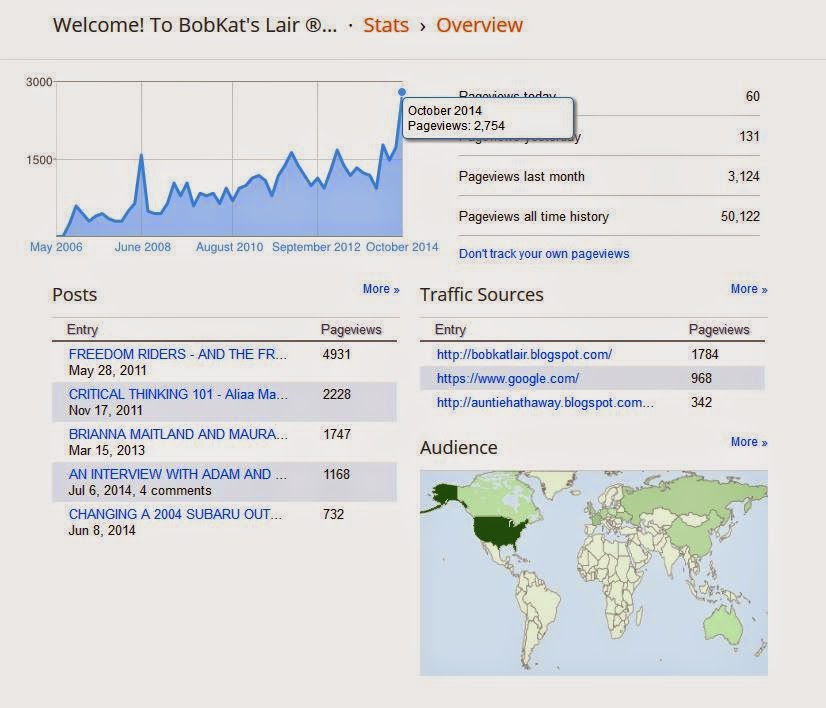Open More link for Traffic Sources
The width and height of the screenshot is (826, 708).
(749, 289)
